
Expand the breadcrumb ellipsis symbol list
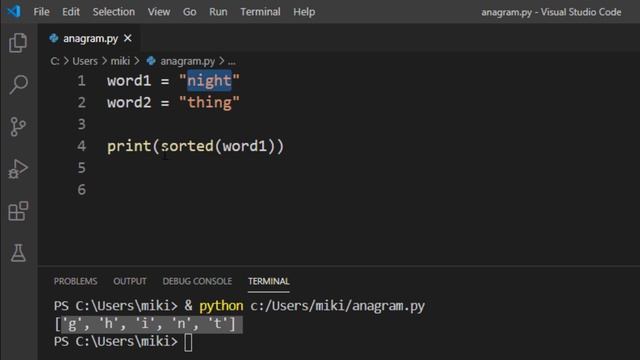point(231,61)
